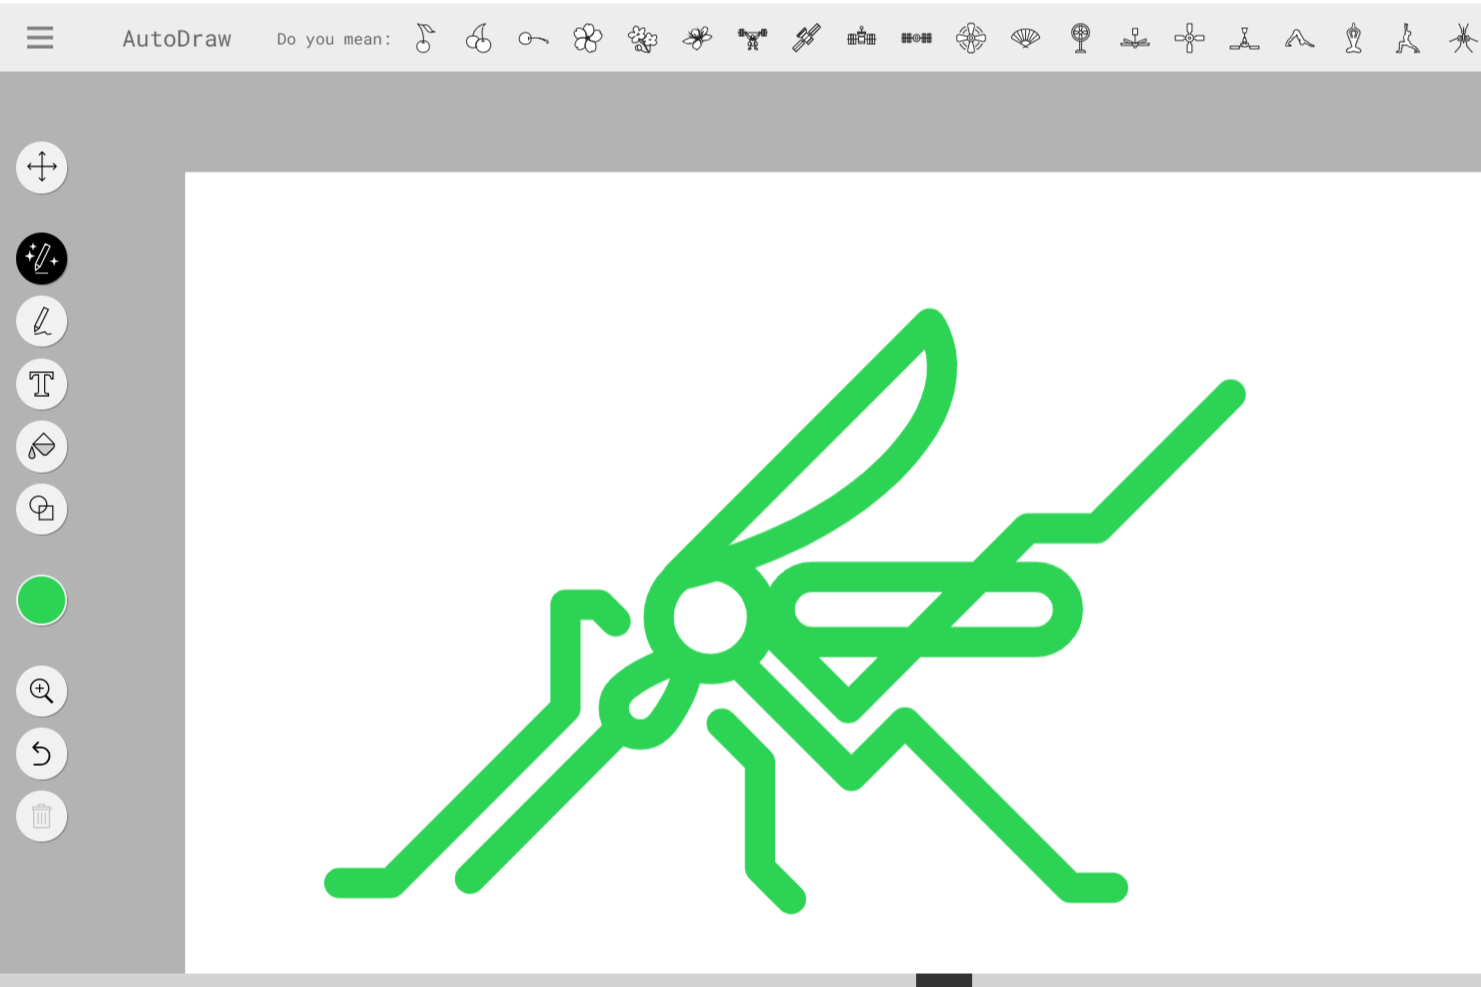Open the green color swatch picker

pos(41,600)
